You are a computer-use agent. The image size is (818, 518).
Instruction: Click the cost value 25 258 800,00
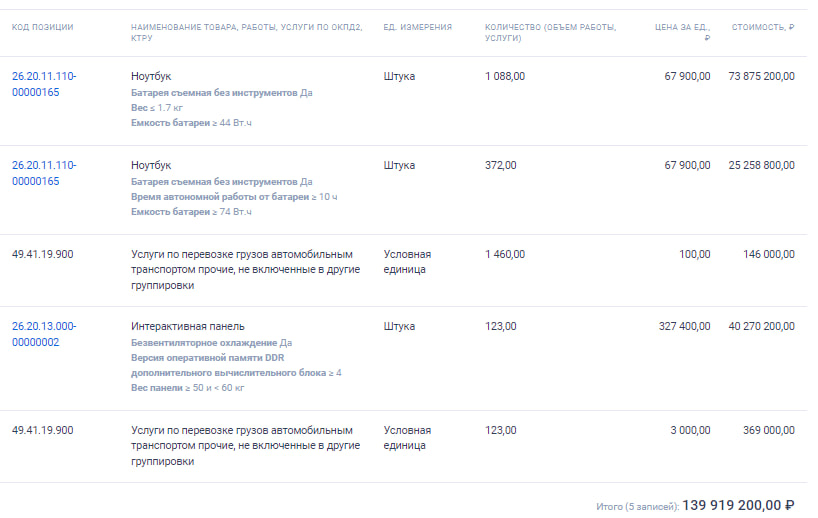pos(762,165)
